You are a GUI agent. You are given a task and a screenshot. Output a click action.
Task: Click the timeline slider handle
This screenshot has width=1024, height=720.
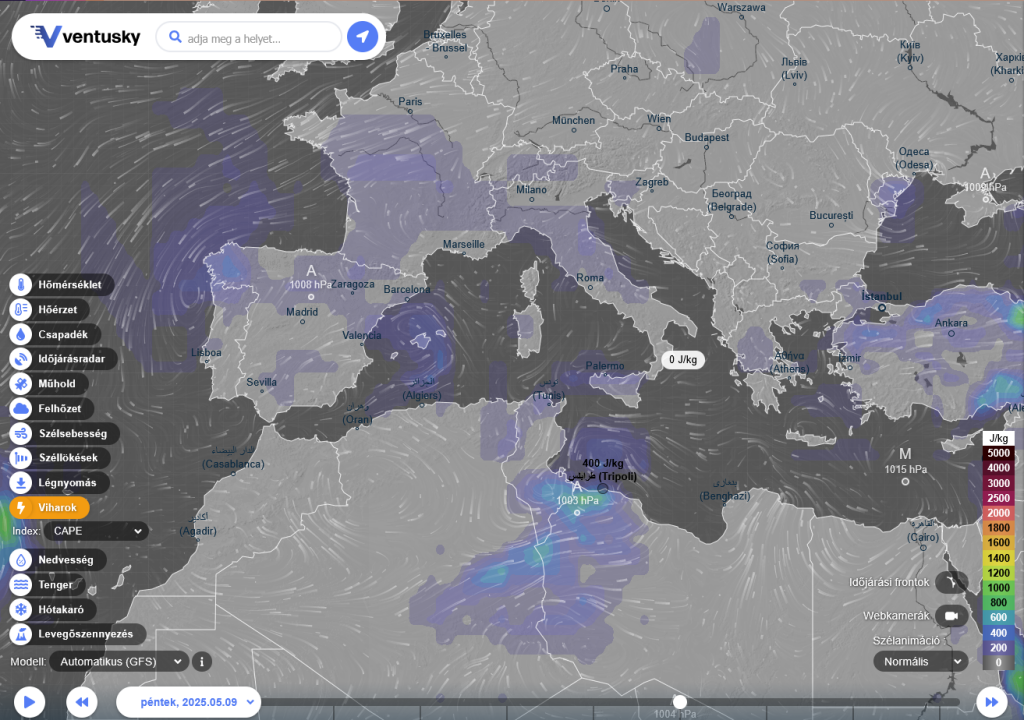680,702
